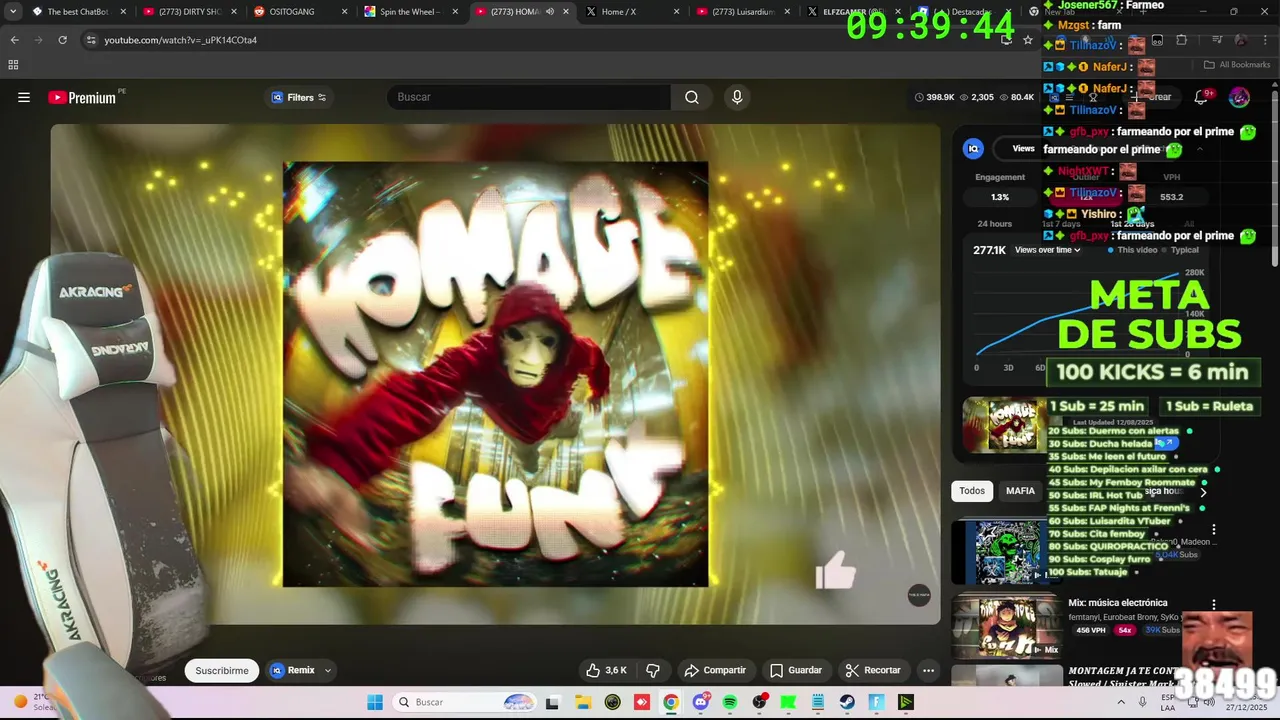
Task: Open Steam from the taskbar
Action: pyautogui.click(x=847, y=702)
